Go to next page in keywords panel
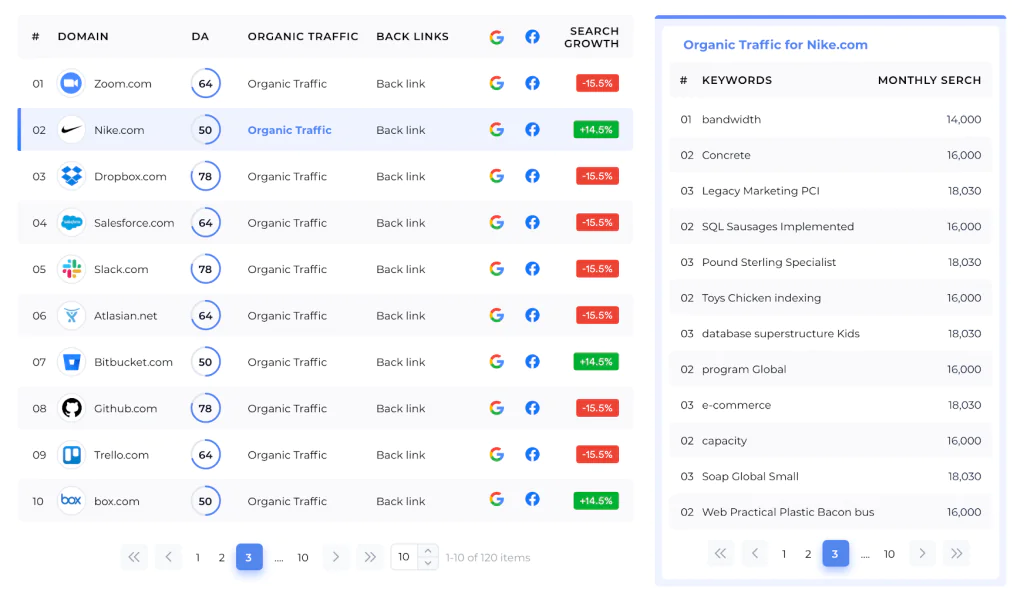Screen dimensions: 1024x610 [x=922, y=554]
